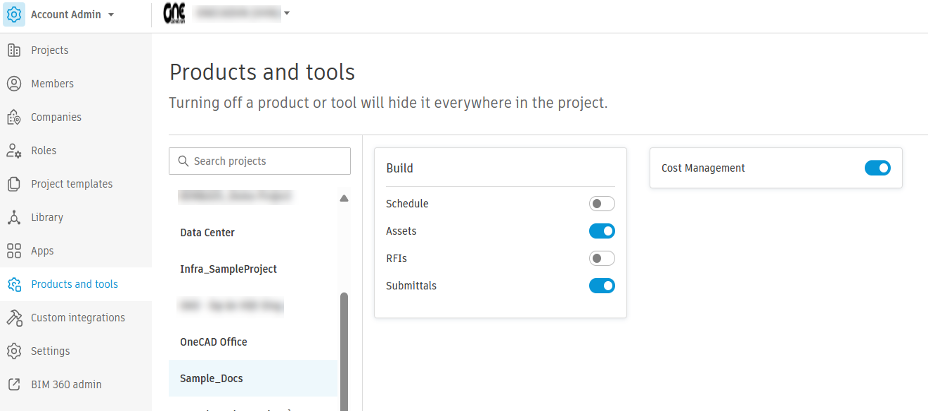The width and height of the screenshot is (928, 412).
Task: Click the project list scrollbar thumb
Action: (344, 351)
